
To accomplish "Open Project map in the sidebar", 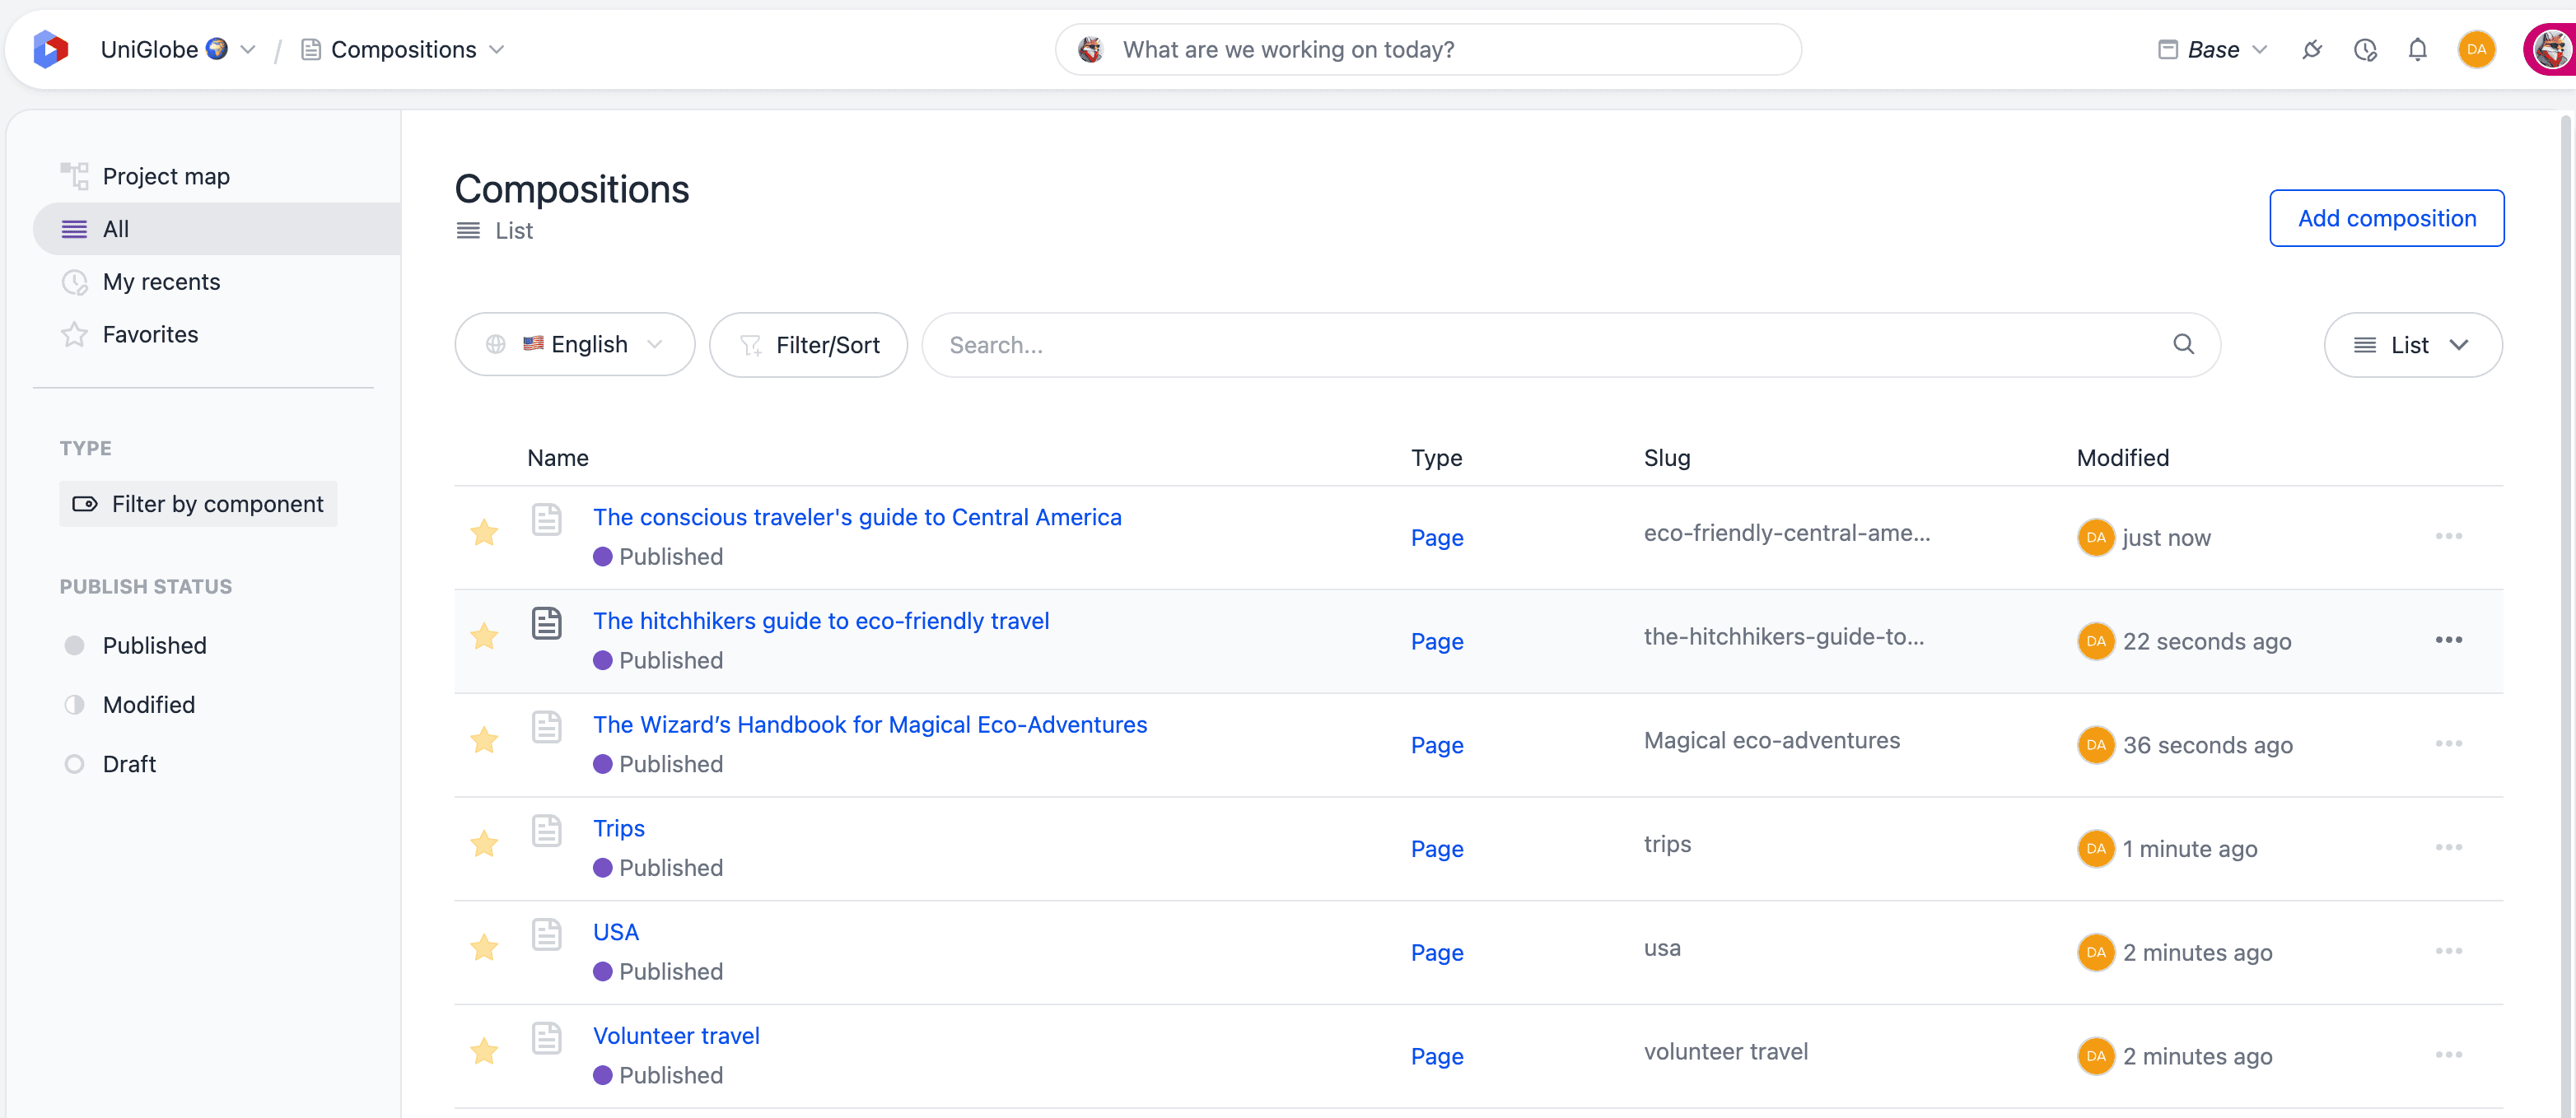I will 166,176.
